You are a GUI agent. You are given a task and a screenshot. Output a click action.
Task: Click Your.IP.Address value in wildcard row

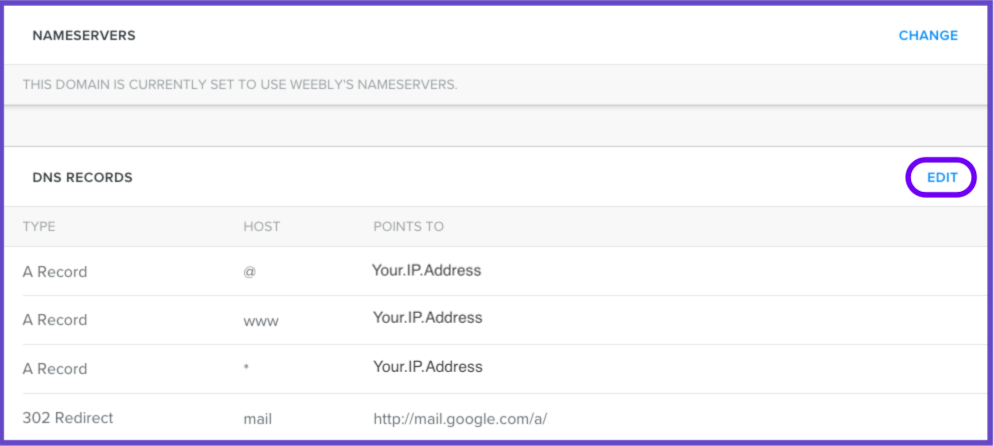coord(427,367)
